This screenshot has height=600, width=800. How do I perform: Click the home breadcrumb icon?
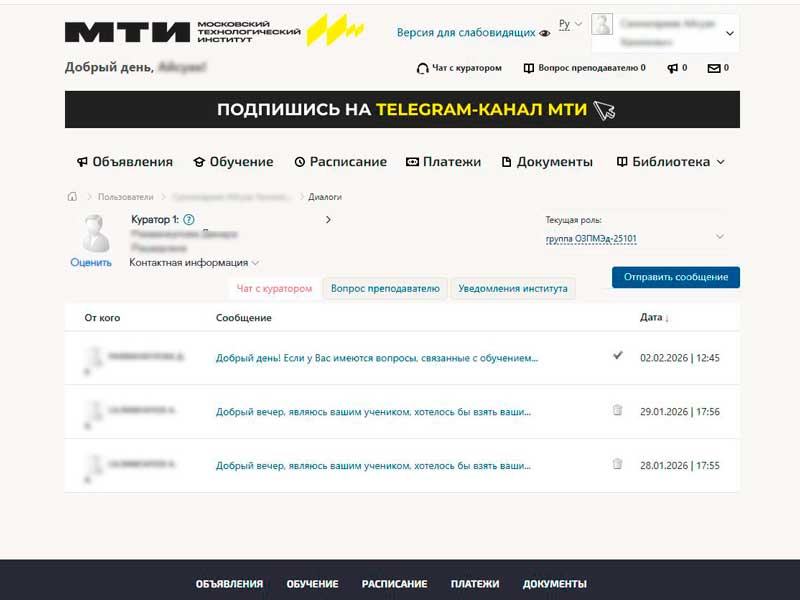tap(72, 196)
